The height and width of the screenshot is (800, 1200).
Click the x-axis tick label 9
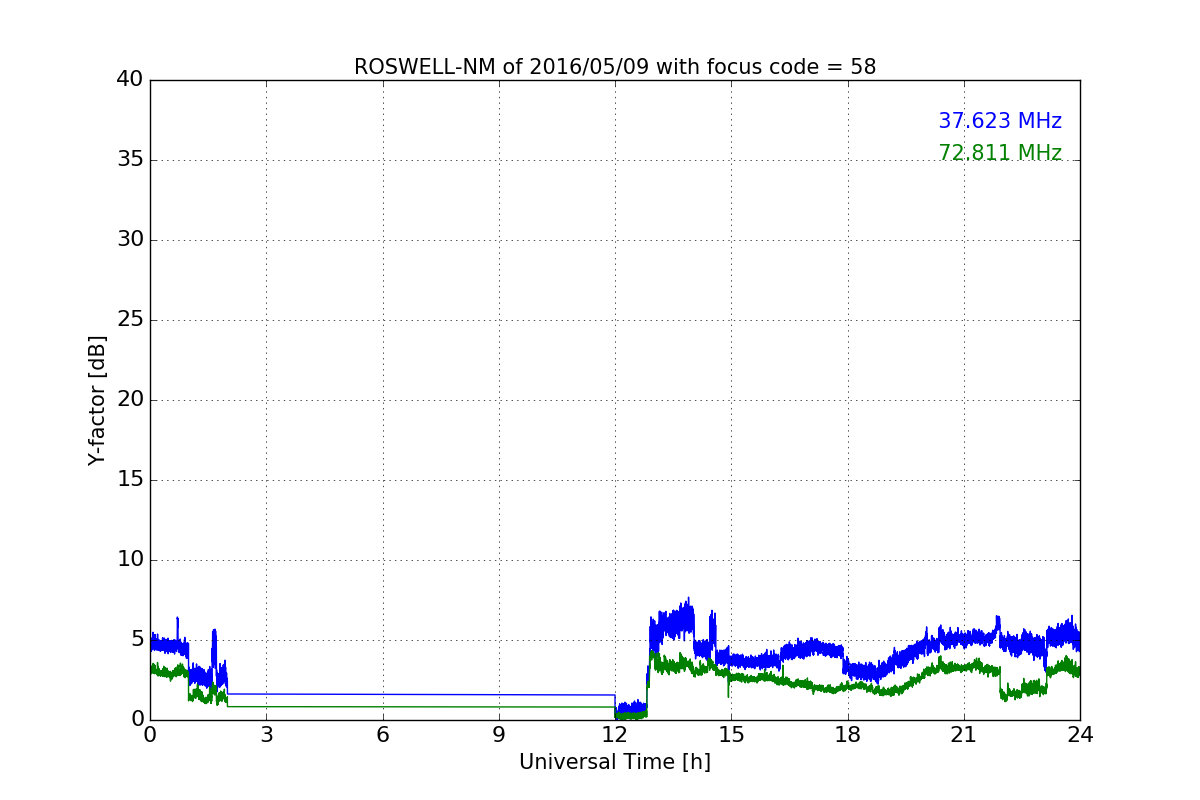click(499, 735)
